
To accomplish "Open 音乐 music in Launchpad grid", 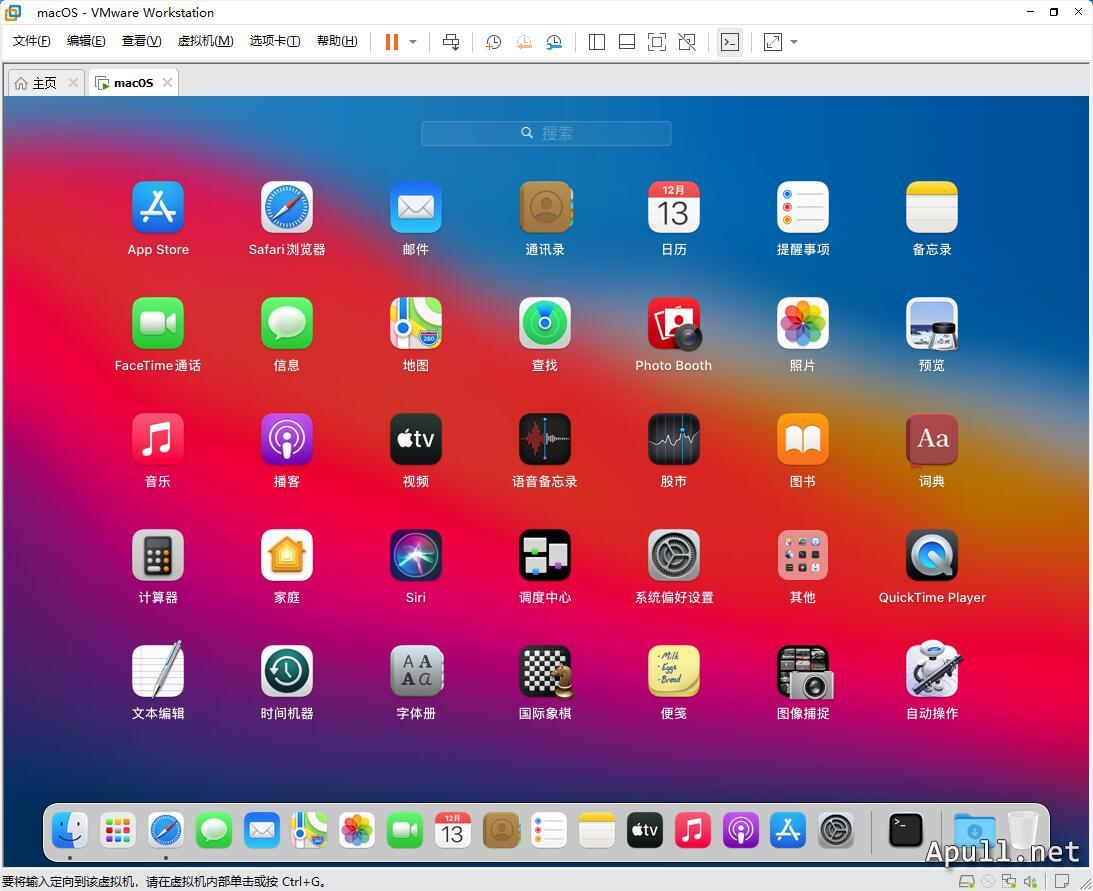I will (x=158, y=439).
